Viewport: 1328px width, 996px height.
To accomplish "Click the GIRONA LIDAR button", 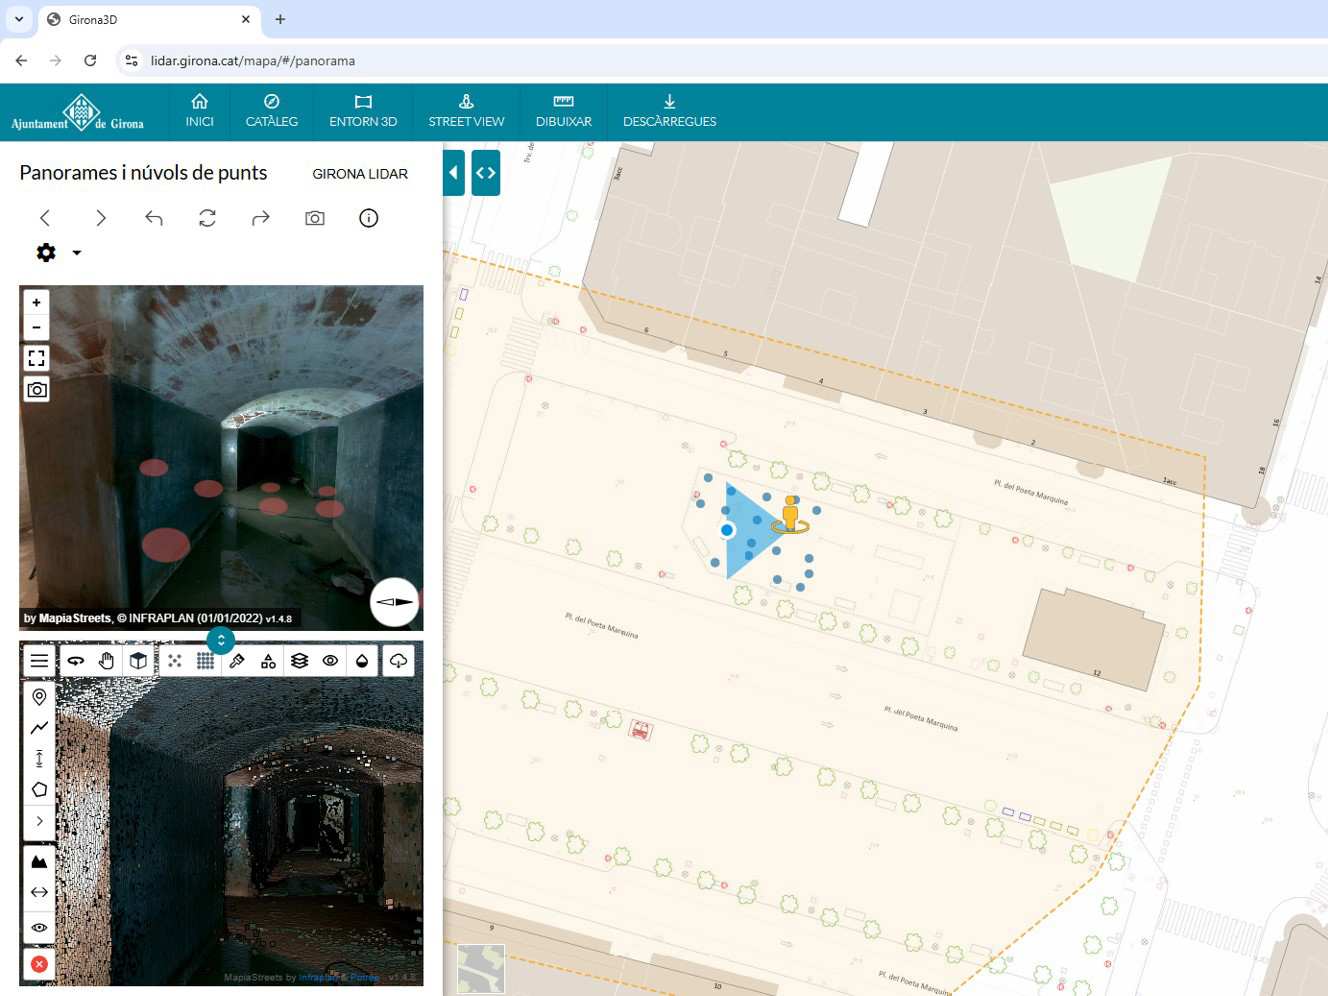I will 360,174.
